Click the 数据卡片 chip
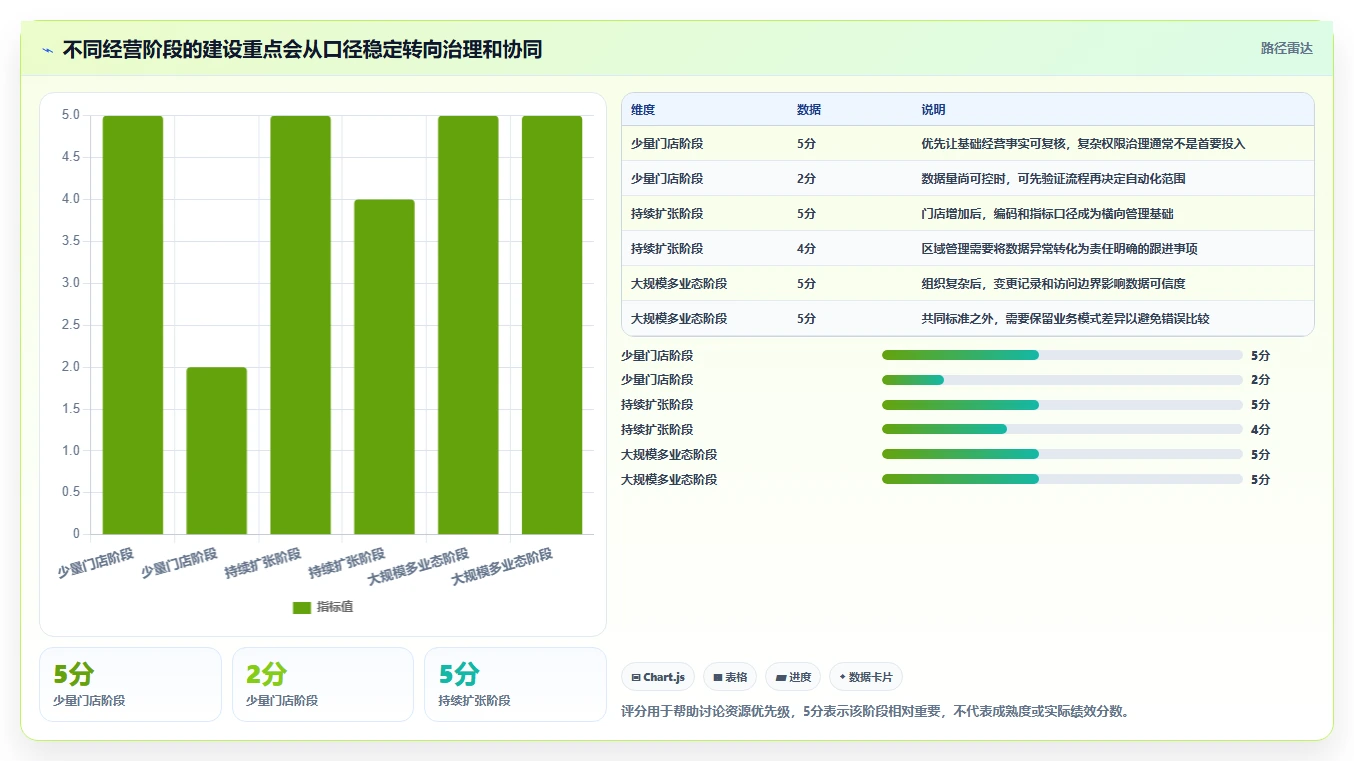1354x761 pixels. (x=866, y=677)
